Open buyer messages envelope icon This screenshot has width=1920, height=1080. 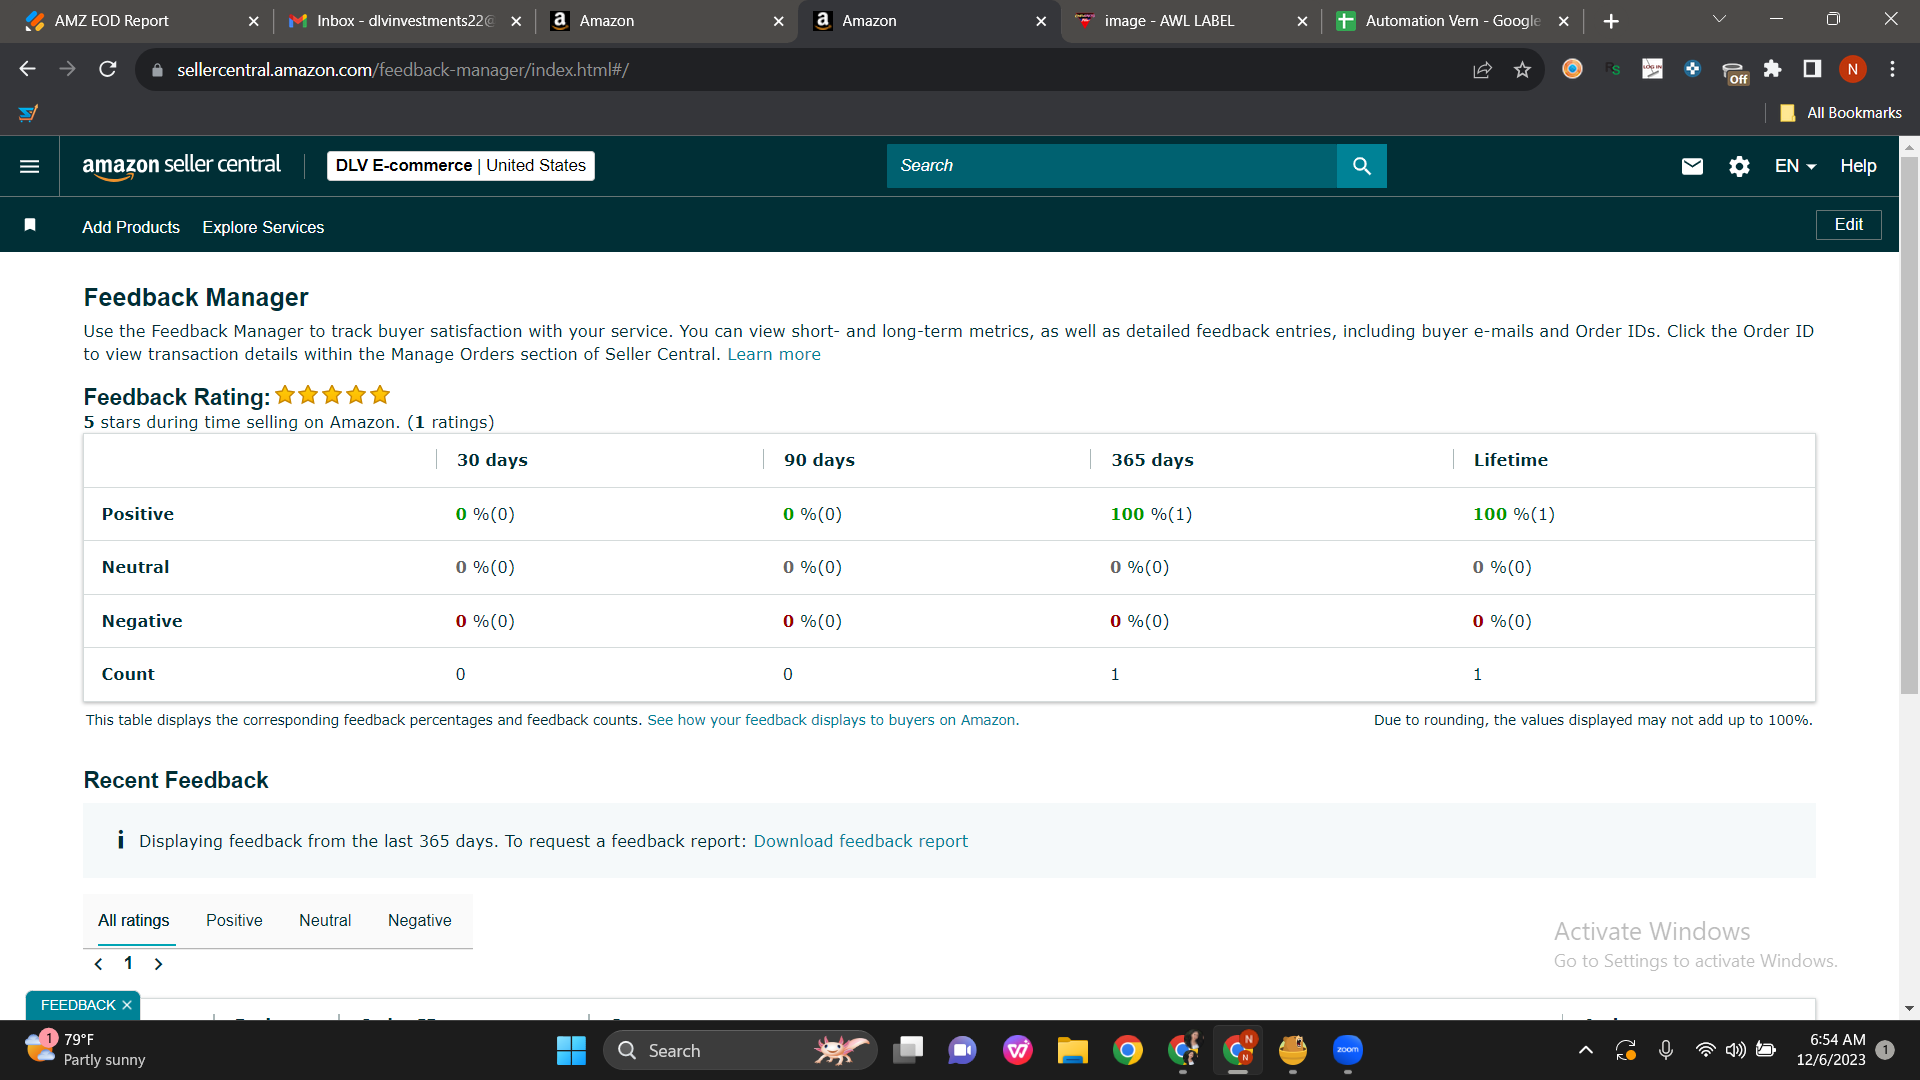coord(1692,166)
